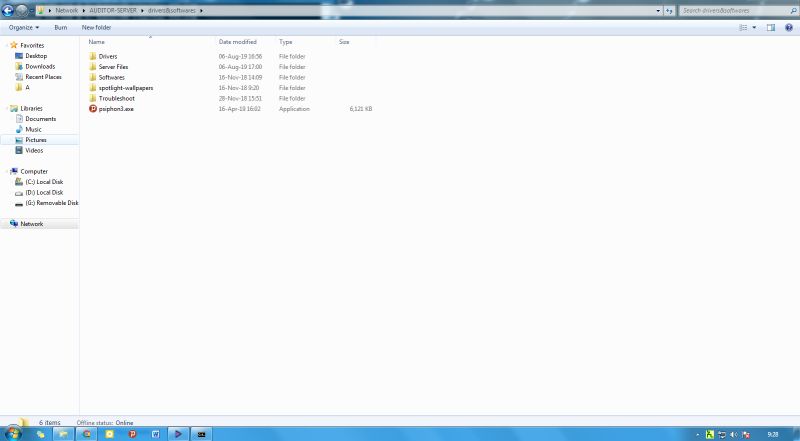Select the Server Files folder icon
The width and height of the screenshot is (800, 441).
(x=92, y=67)
